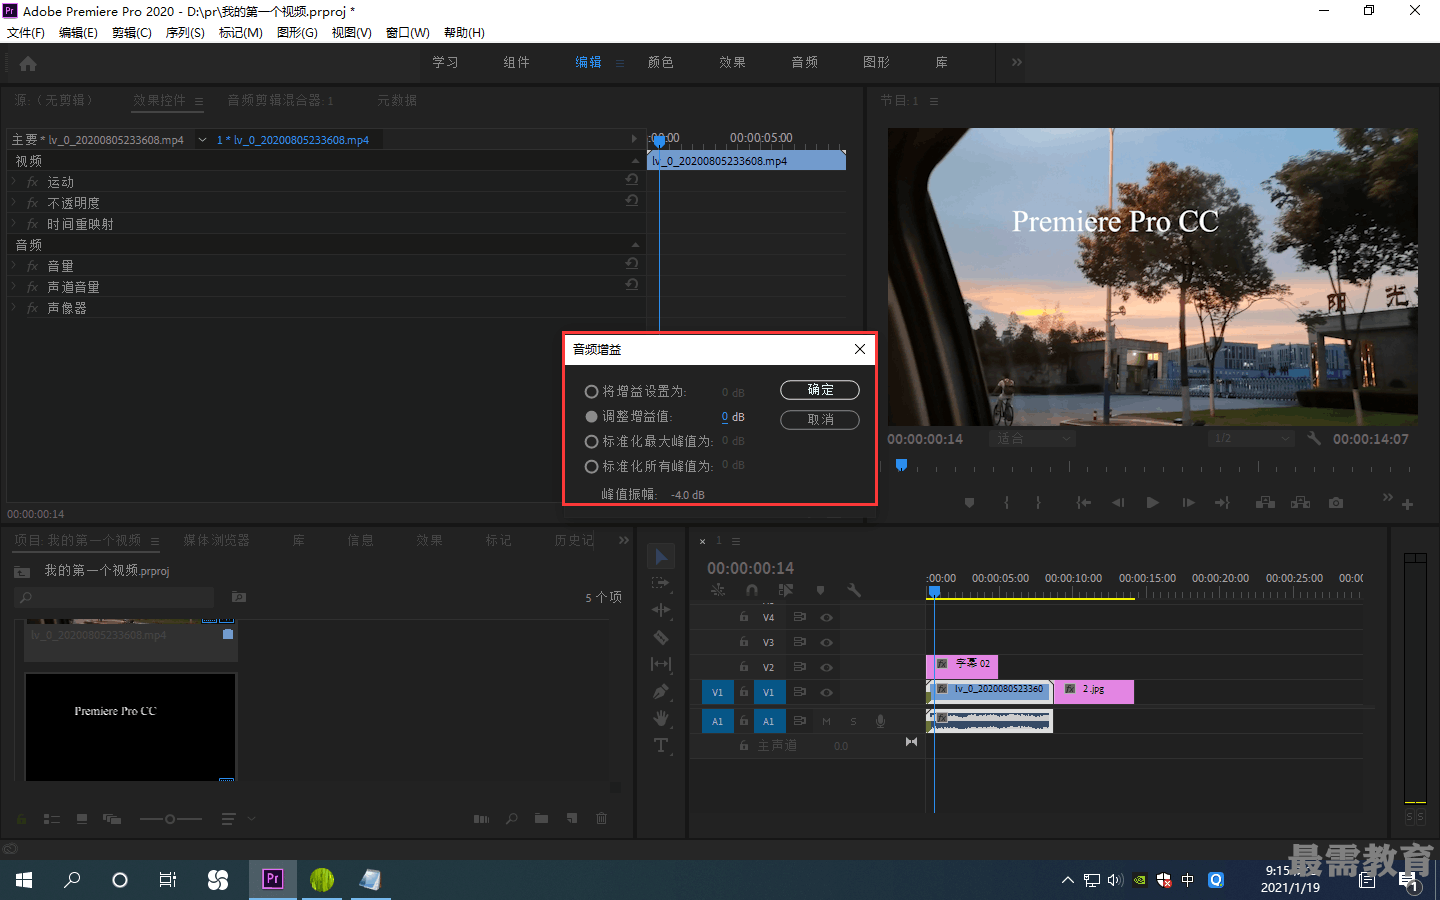Select the Selection tool arrow
This screenshot has height=900, width=1440.
(661, 556)
